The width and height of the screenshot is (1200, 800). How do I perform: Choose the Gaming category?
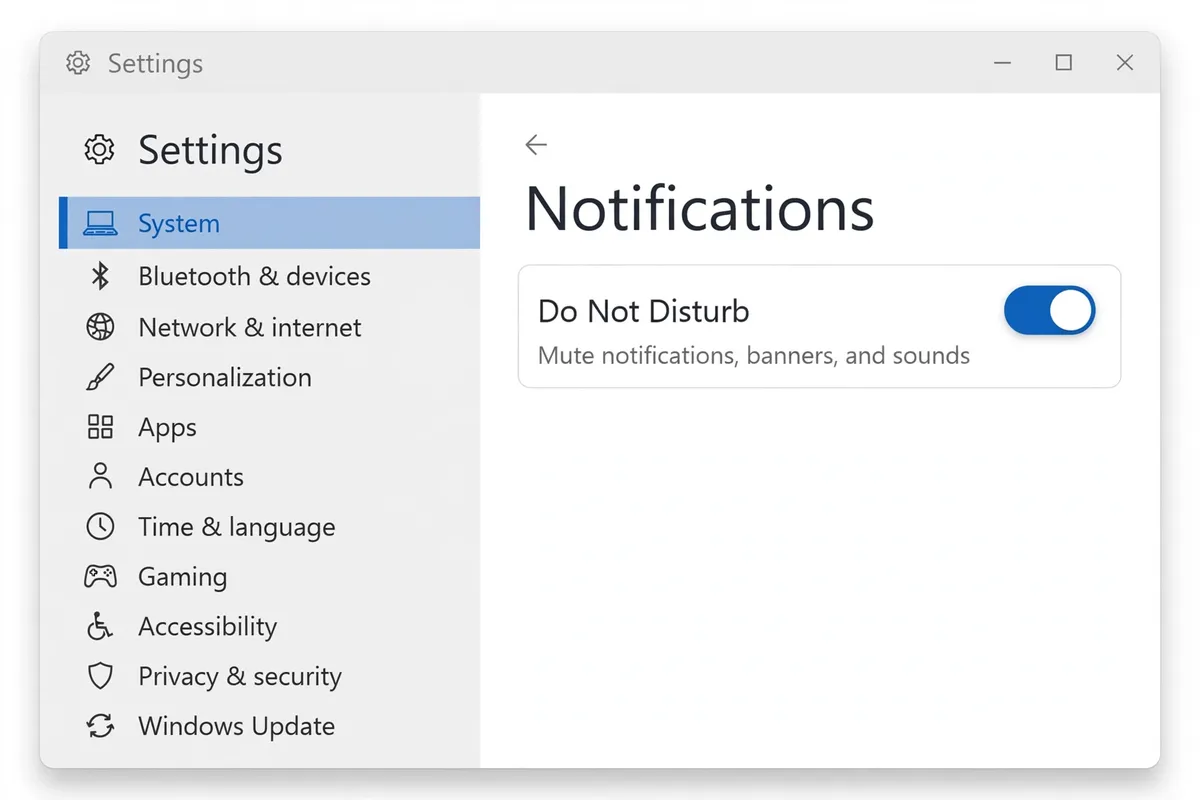click(270, 577)
